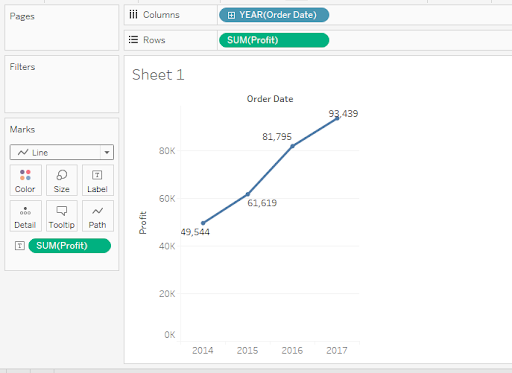Expand the plus on YEAR(Order Date) pill
The width and height of the screenshot is (512, 373).
coord(231,15)
